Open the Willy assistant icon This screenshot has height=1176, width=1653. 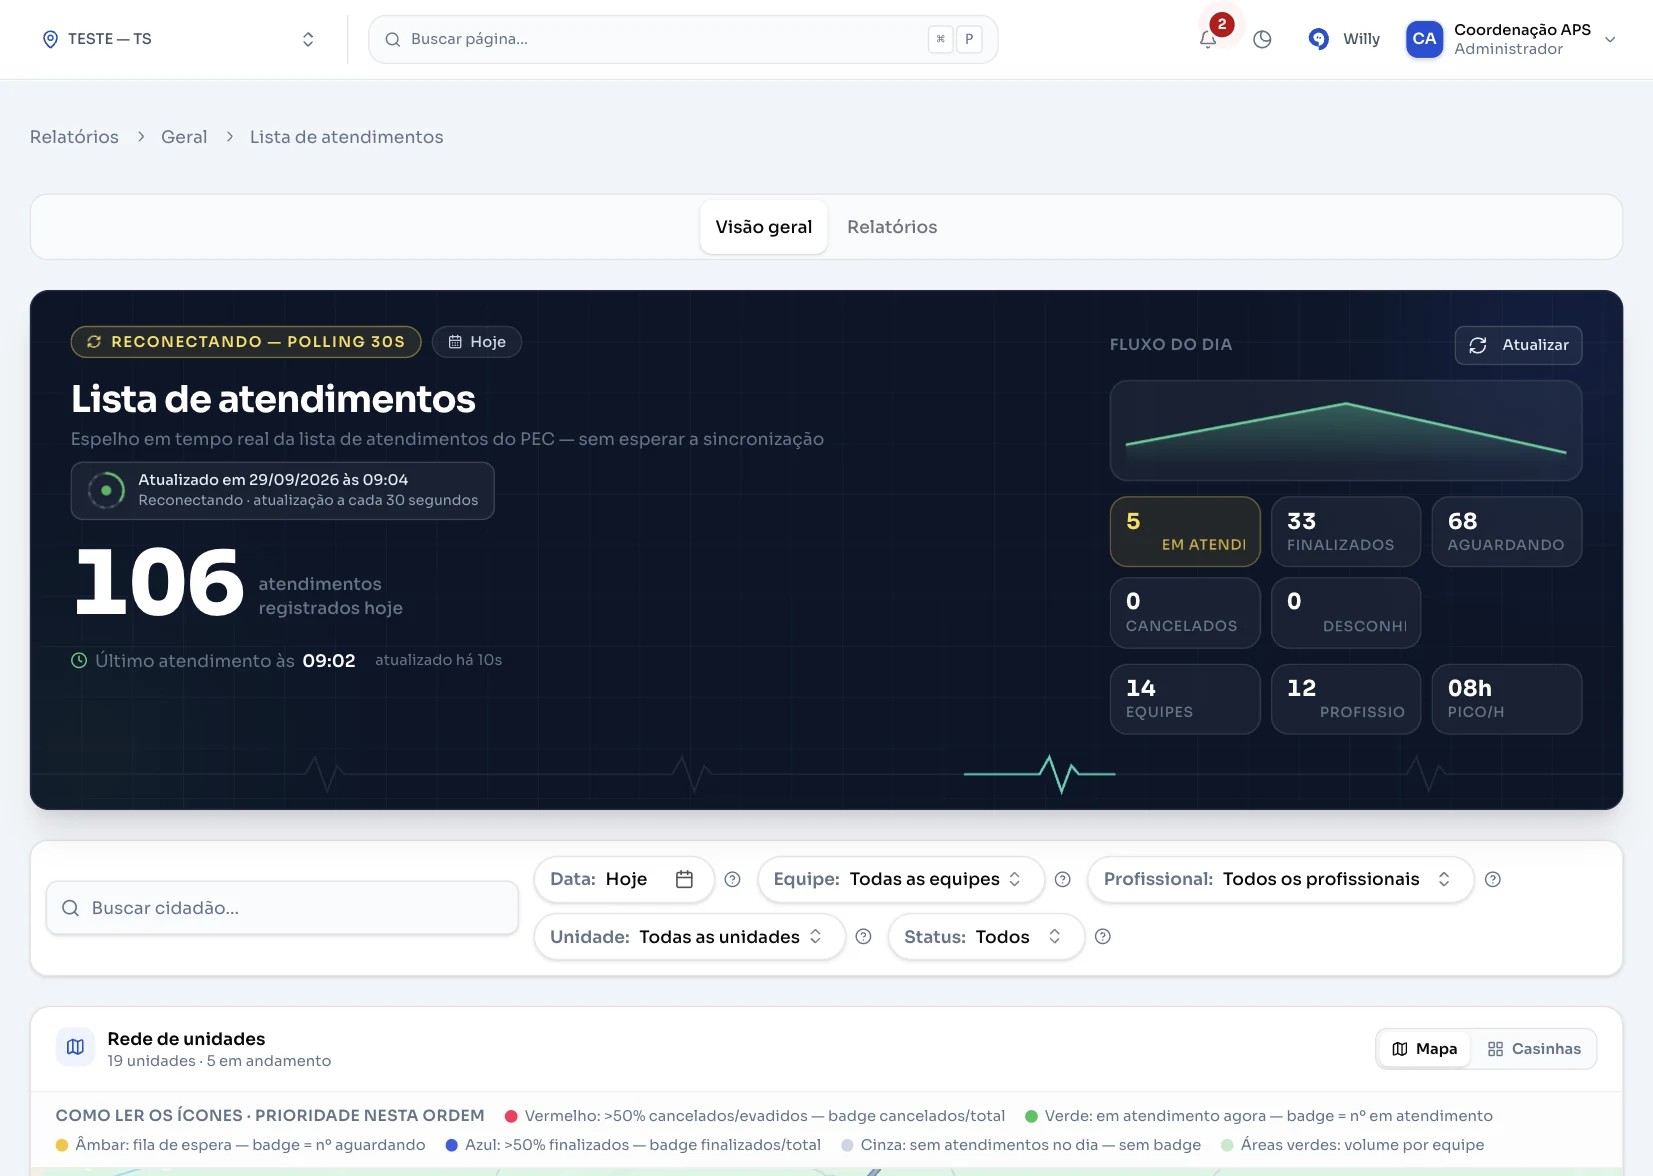click(x=1319, y=39)
